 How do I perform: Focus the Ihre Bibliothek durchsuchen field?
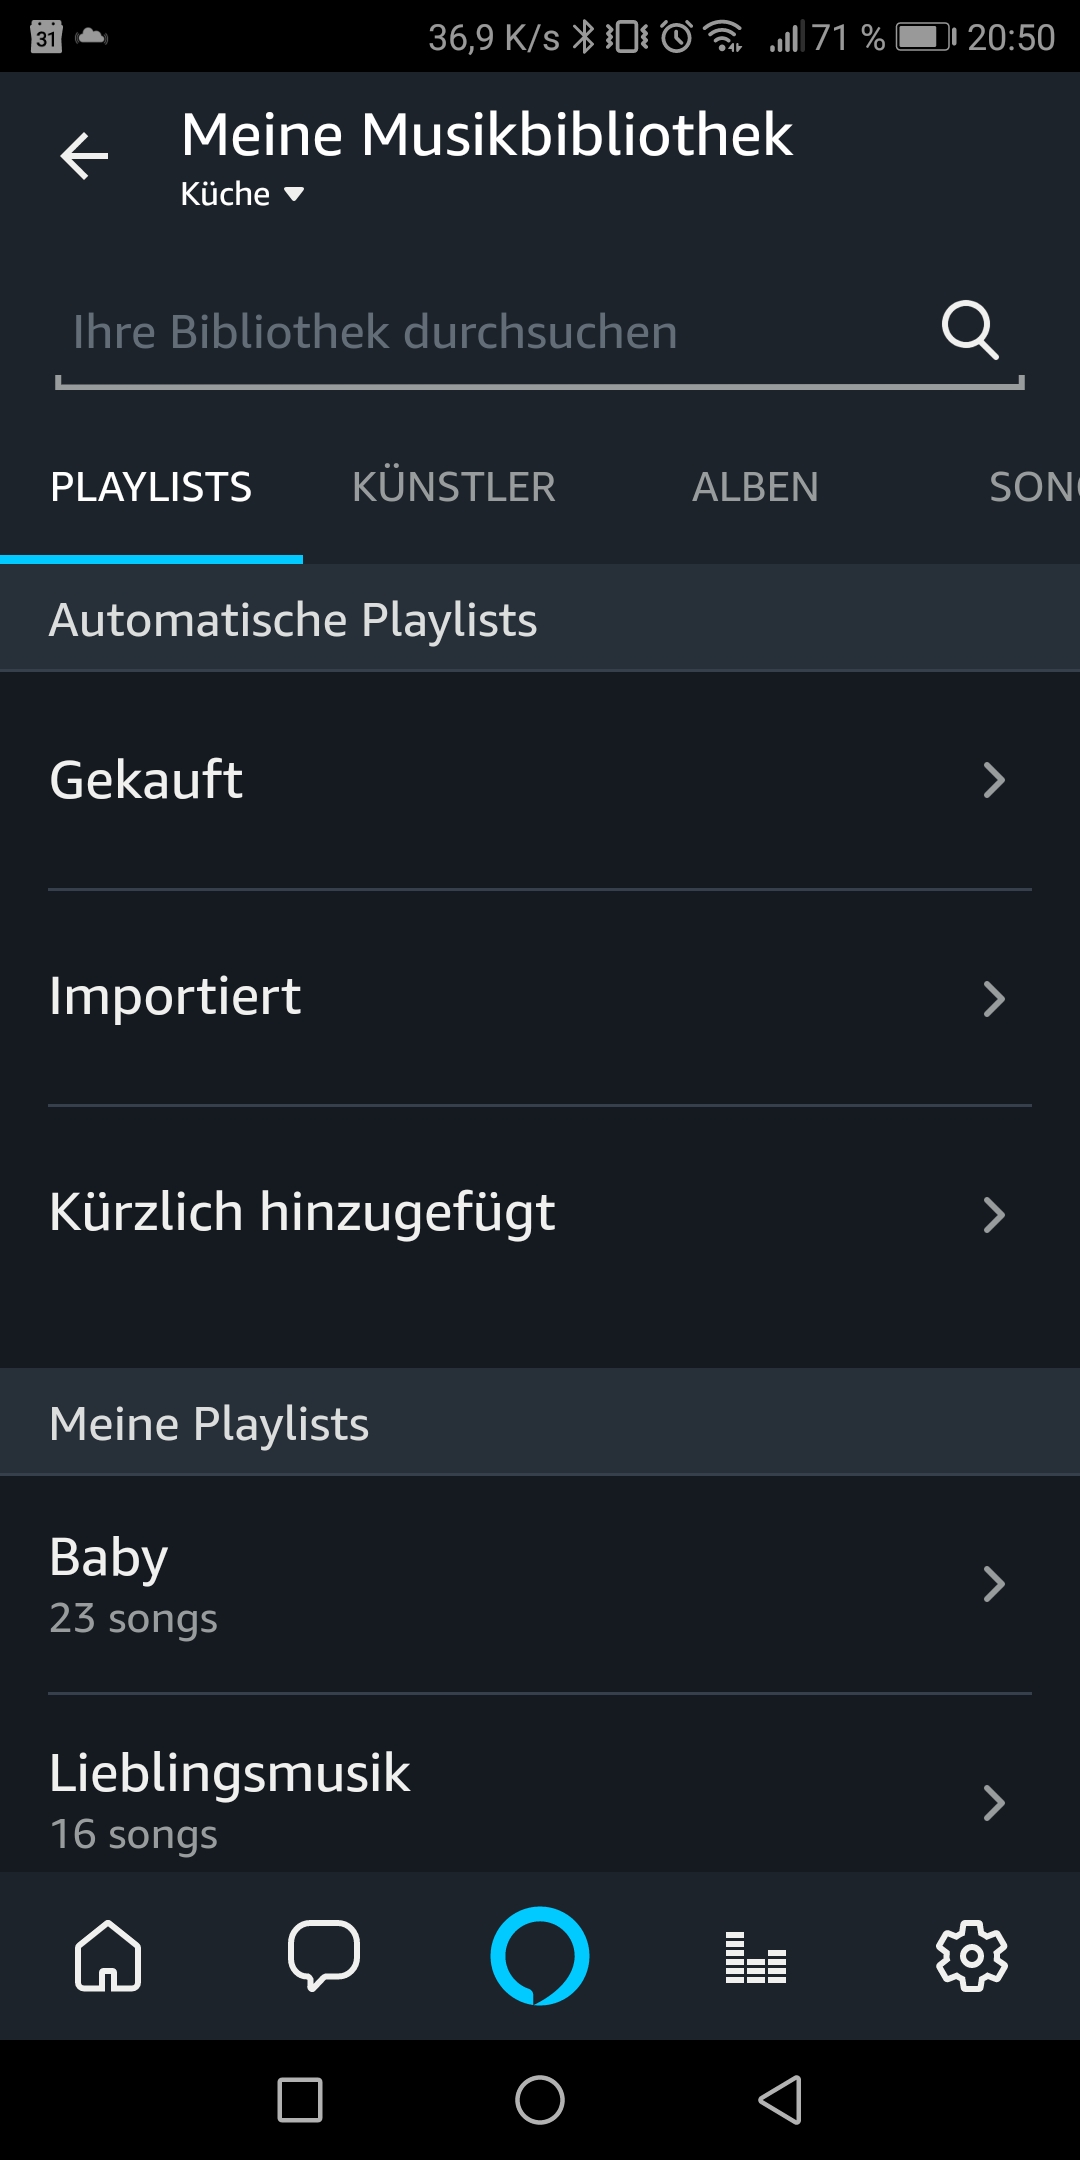(x=540, y=335)
